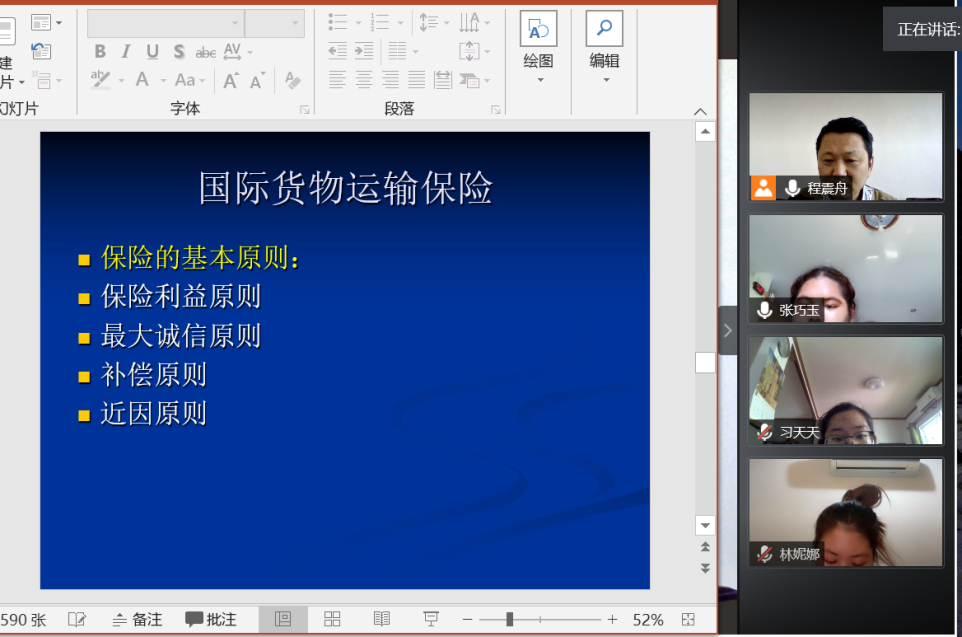Select 程震舟's video thumbnail
This screenshot has height=637, width=962.
845,146
